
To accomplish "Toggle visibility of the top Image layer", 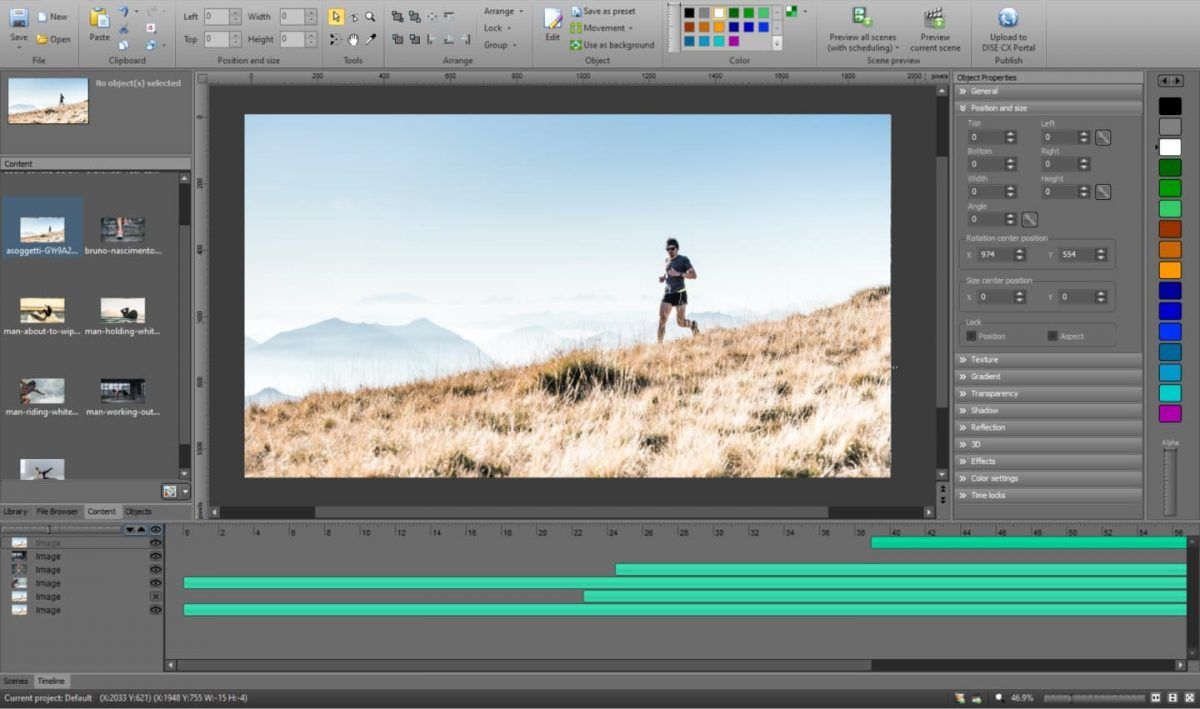I will click(x=155, y=543).
